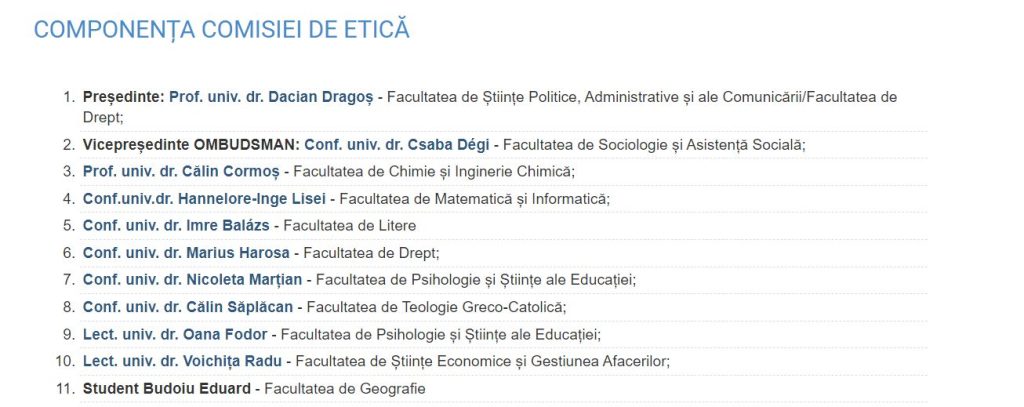This screenshot has width=1024, height=407.
Task: Click Facultatea de Geografie text
Action: tap(345, 389)
